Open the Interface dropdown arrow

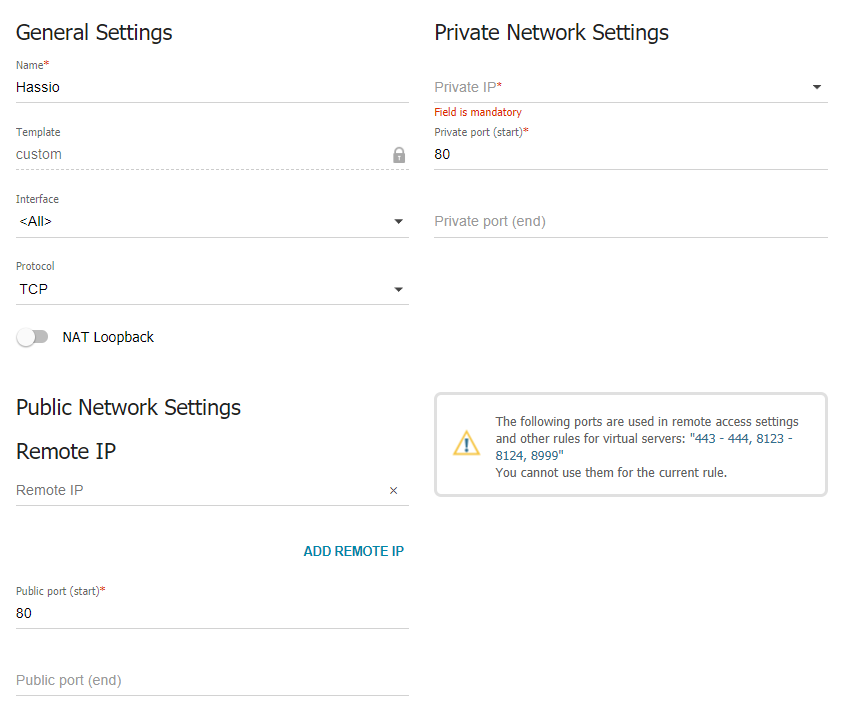[x=398, y=222]
